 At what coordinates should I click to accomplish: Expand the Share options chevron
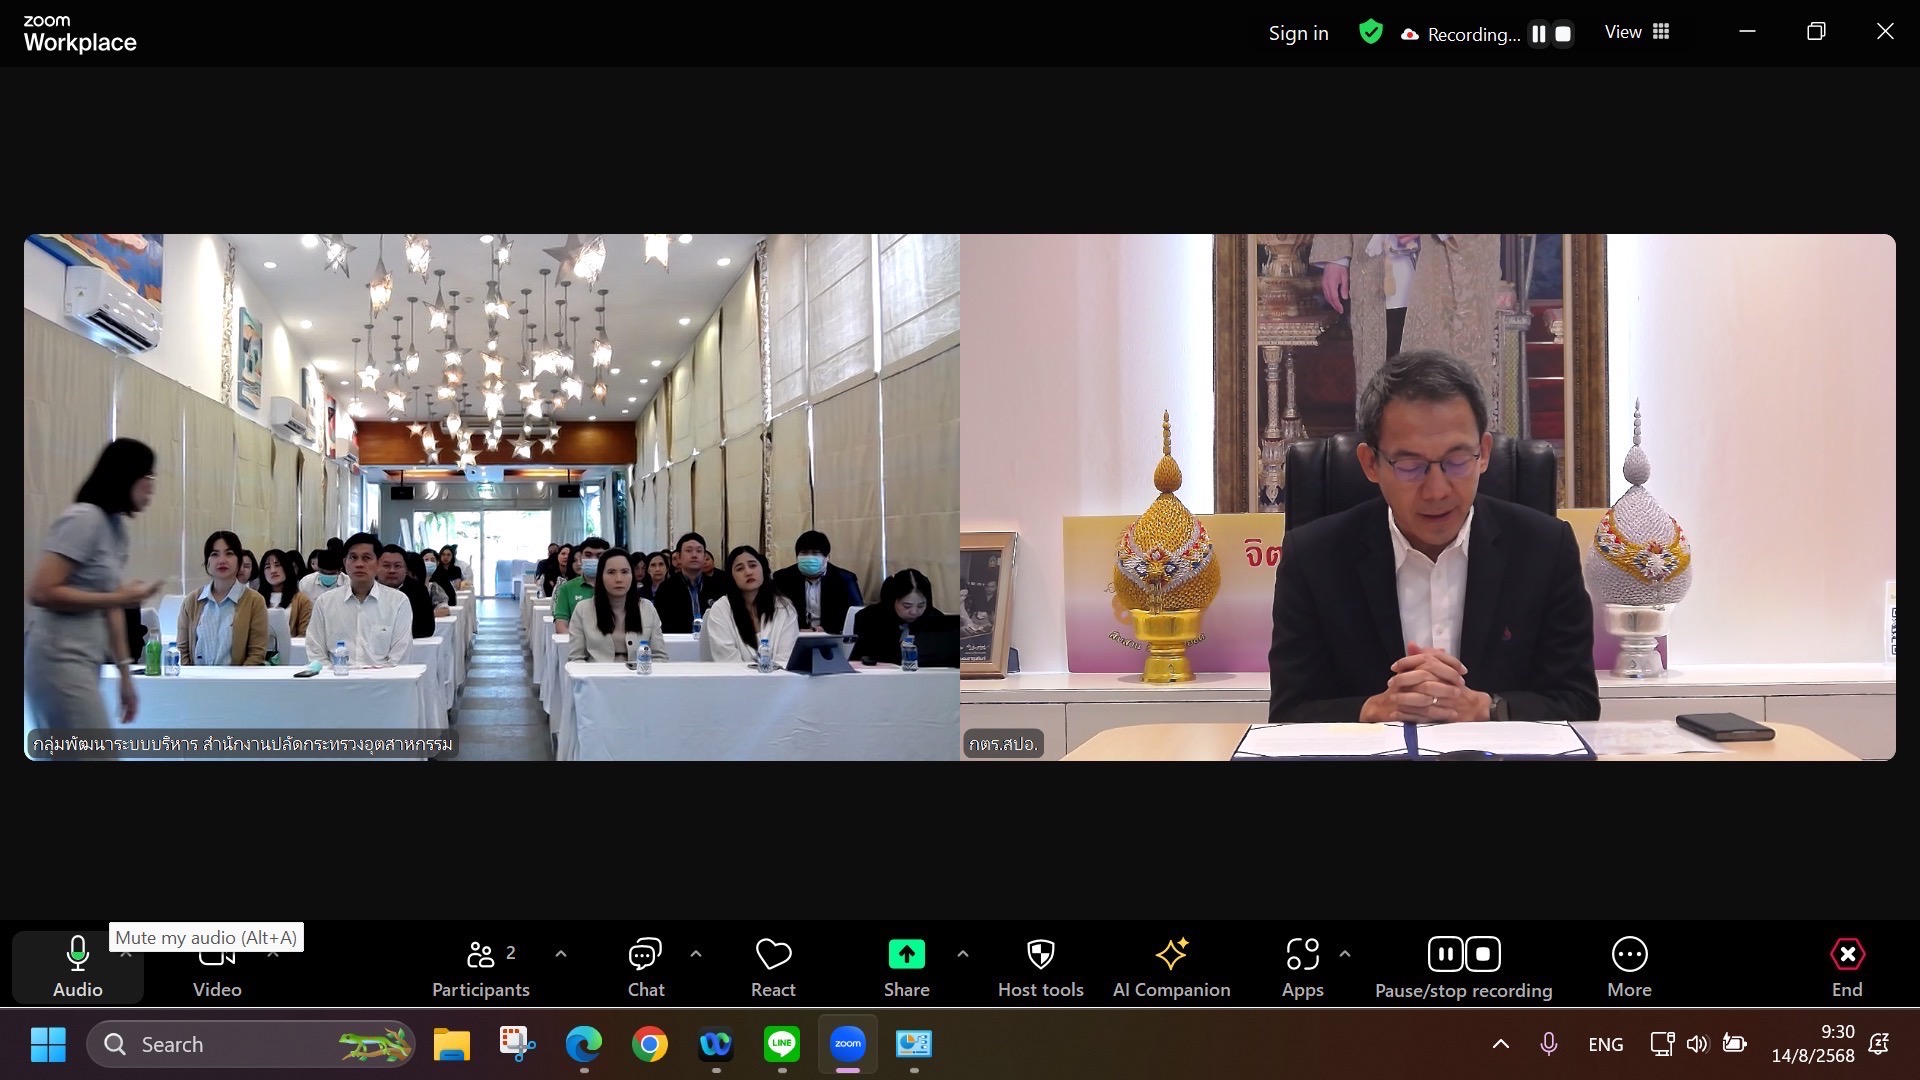click(963, 954)
